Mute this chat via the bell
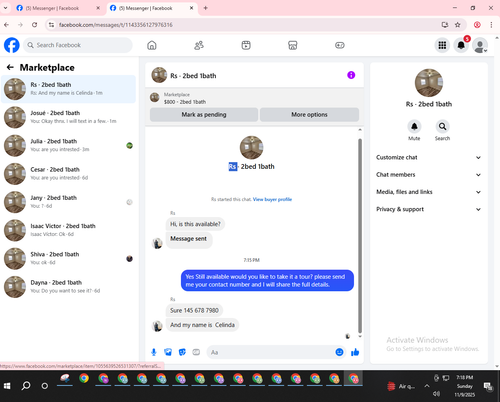Screen dimensions: 500x402 coord(414,126)
